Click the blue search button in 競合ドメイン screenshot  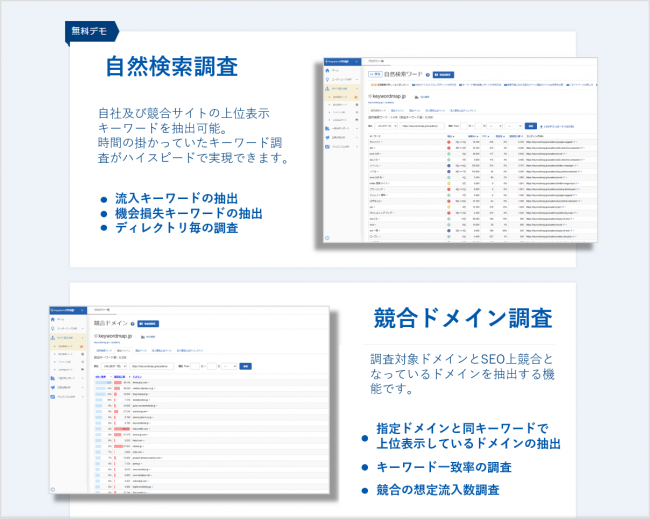coord(246,366)
